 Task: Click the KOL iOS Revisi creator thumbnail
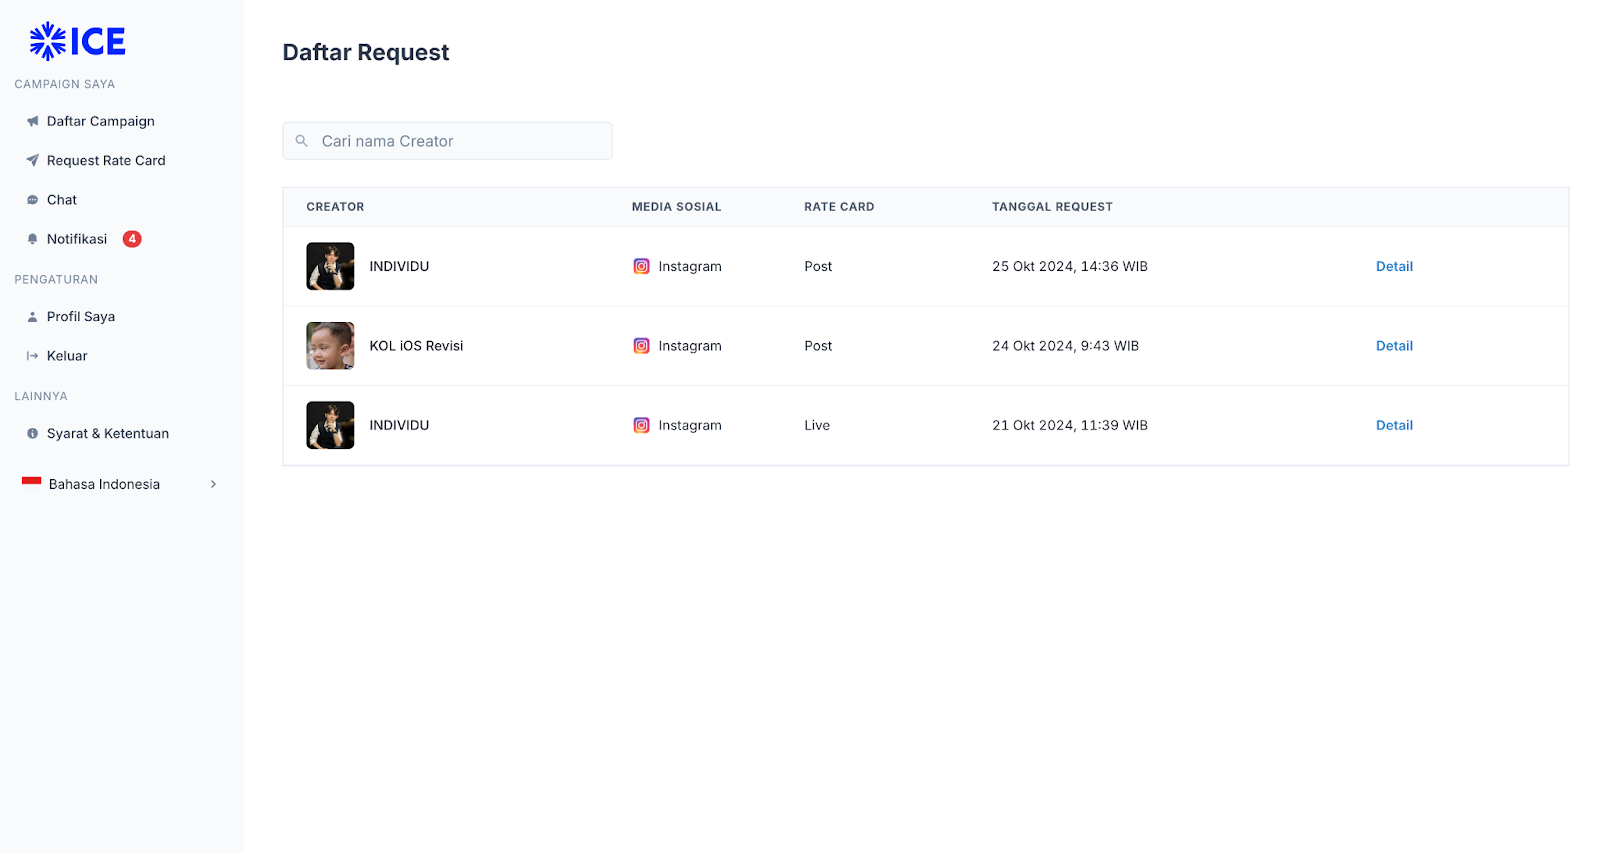[330, 346]
